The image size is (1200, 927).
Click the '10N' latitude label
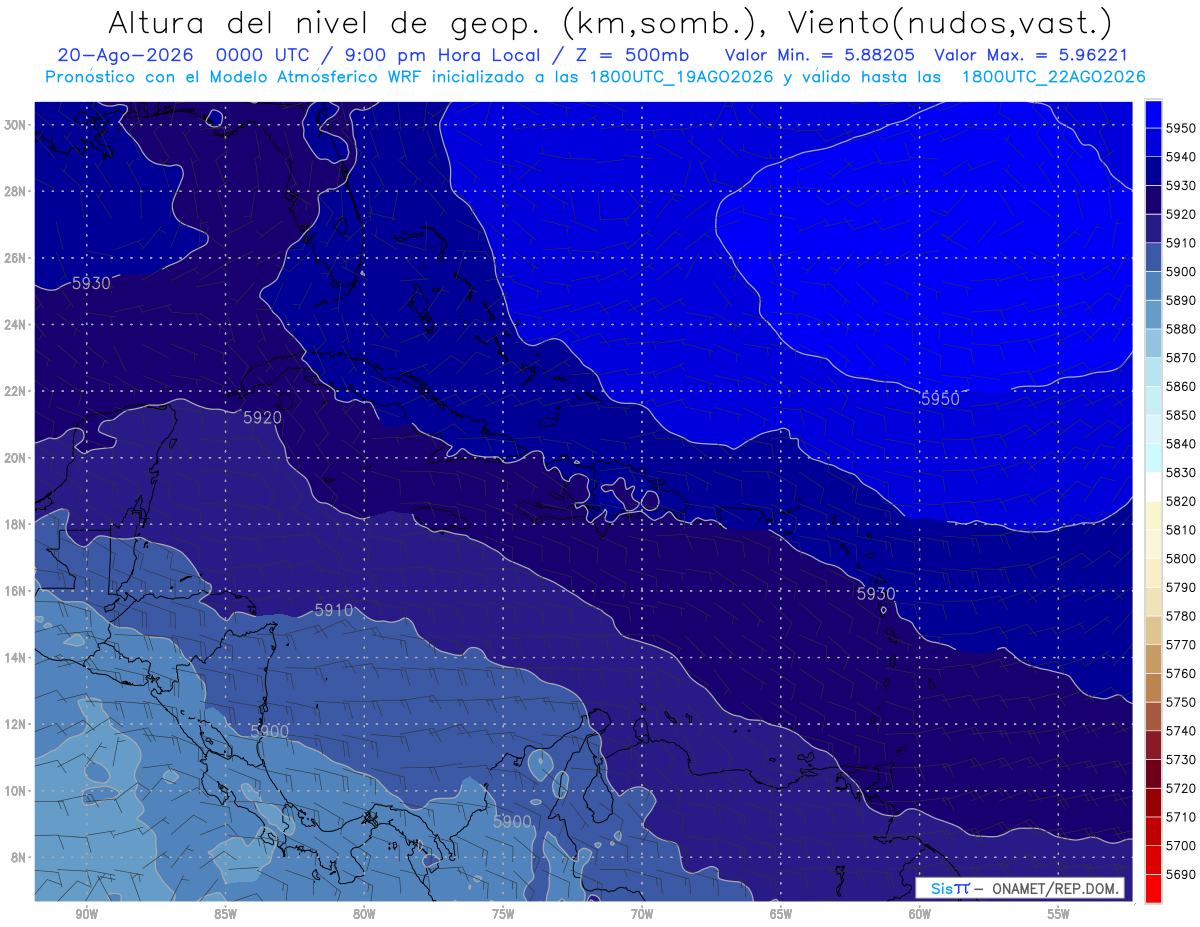coord(14,790)
